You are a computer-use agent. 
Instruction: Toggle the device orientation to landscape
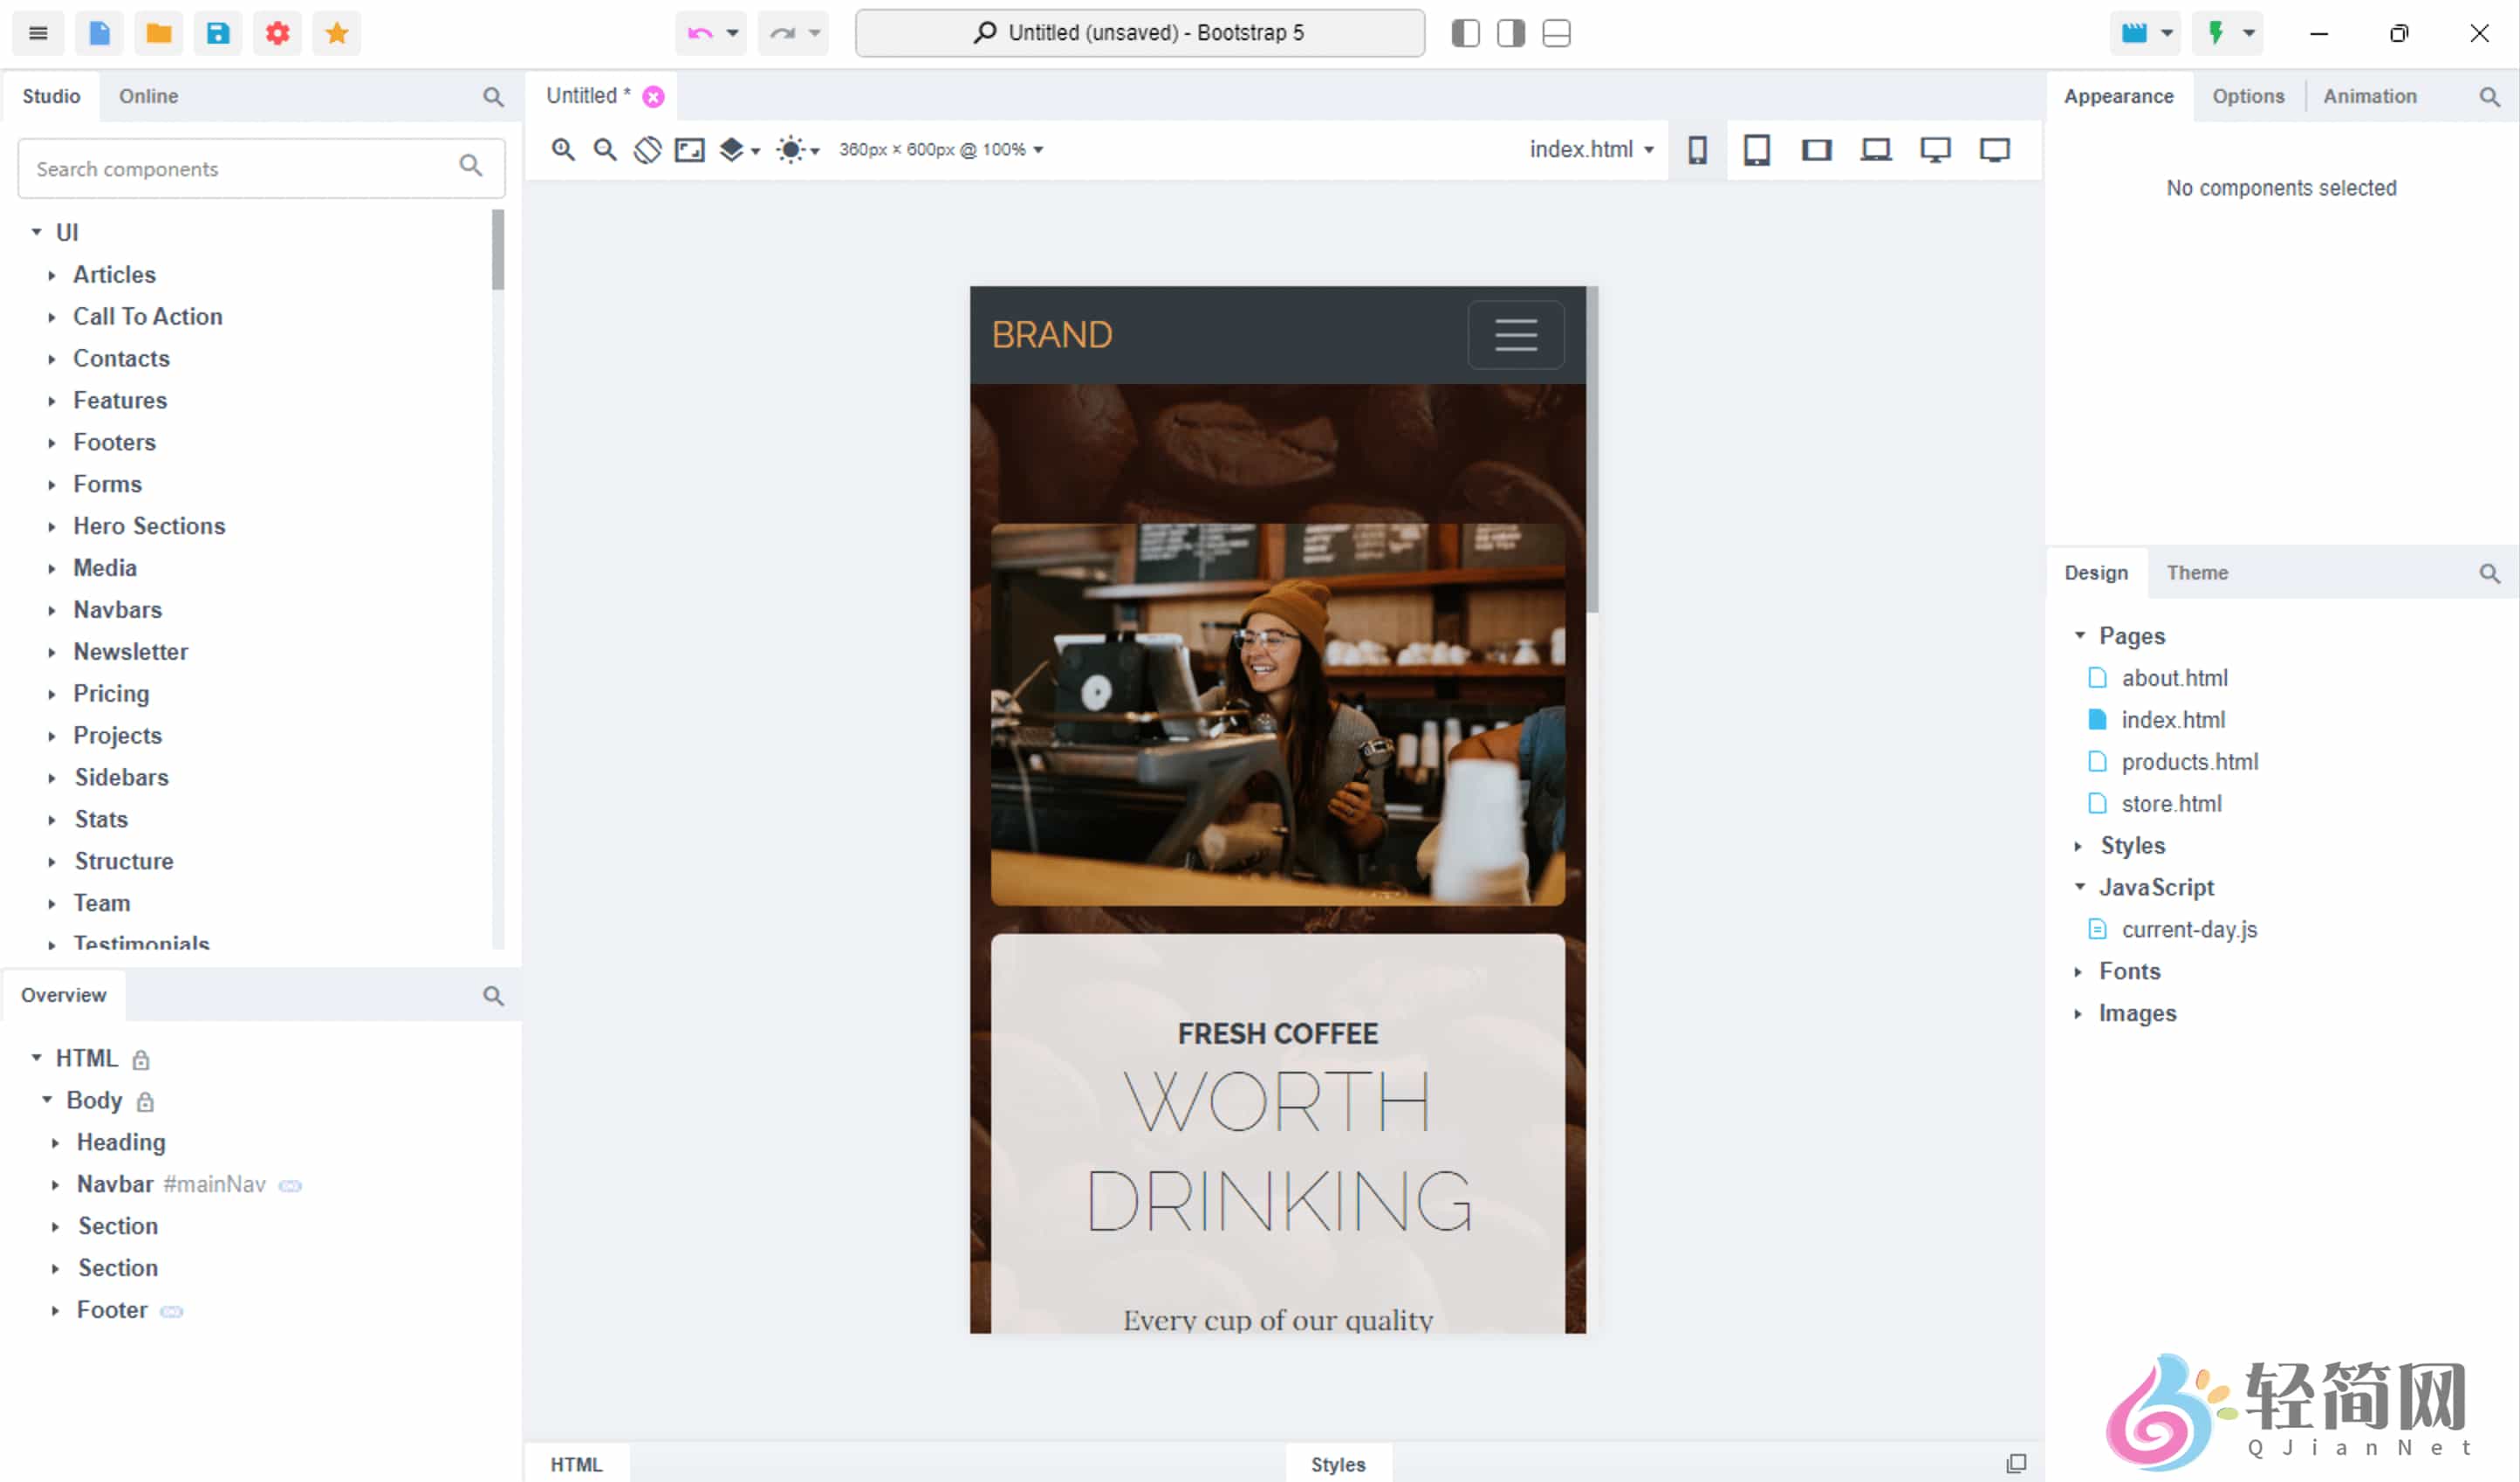point(647,149)
